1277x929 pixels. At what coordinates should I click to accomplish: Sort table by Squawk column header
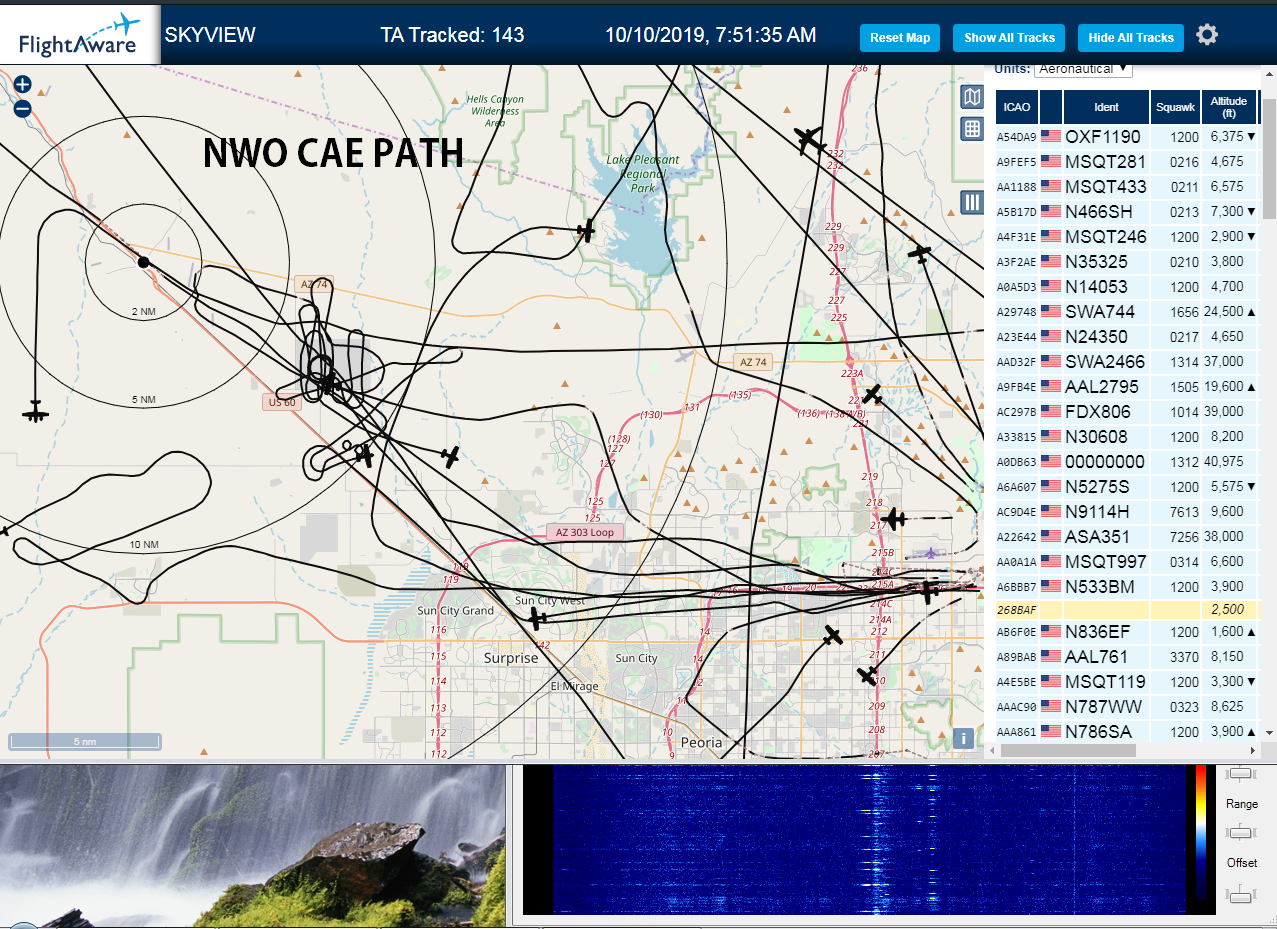click(x=1175, y=107)
